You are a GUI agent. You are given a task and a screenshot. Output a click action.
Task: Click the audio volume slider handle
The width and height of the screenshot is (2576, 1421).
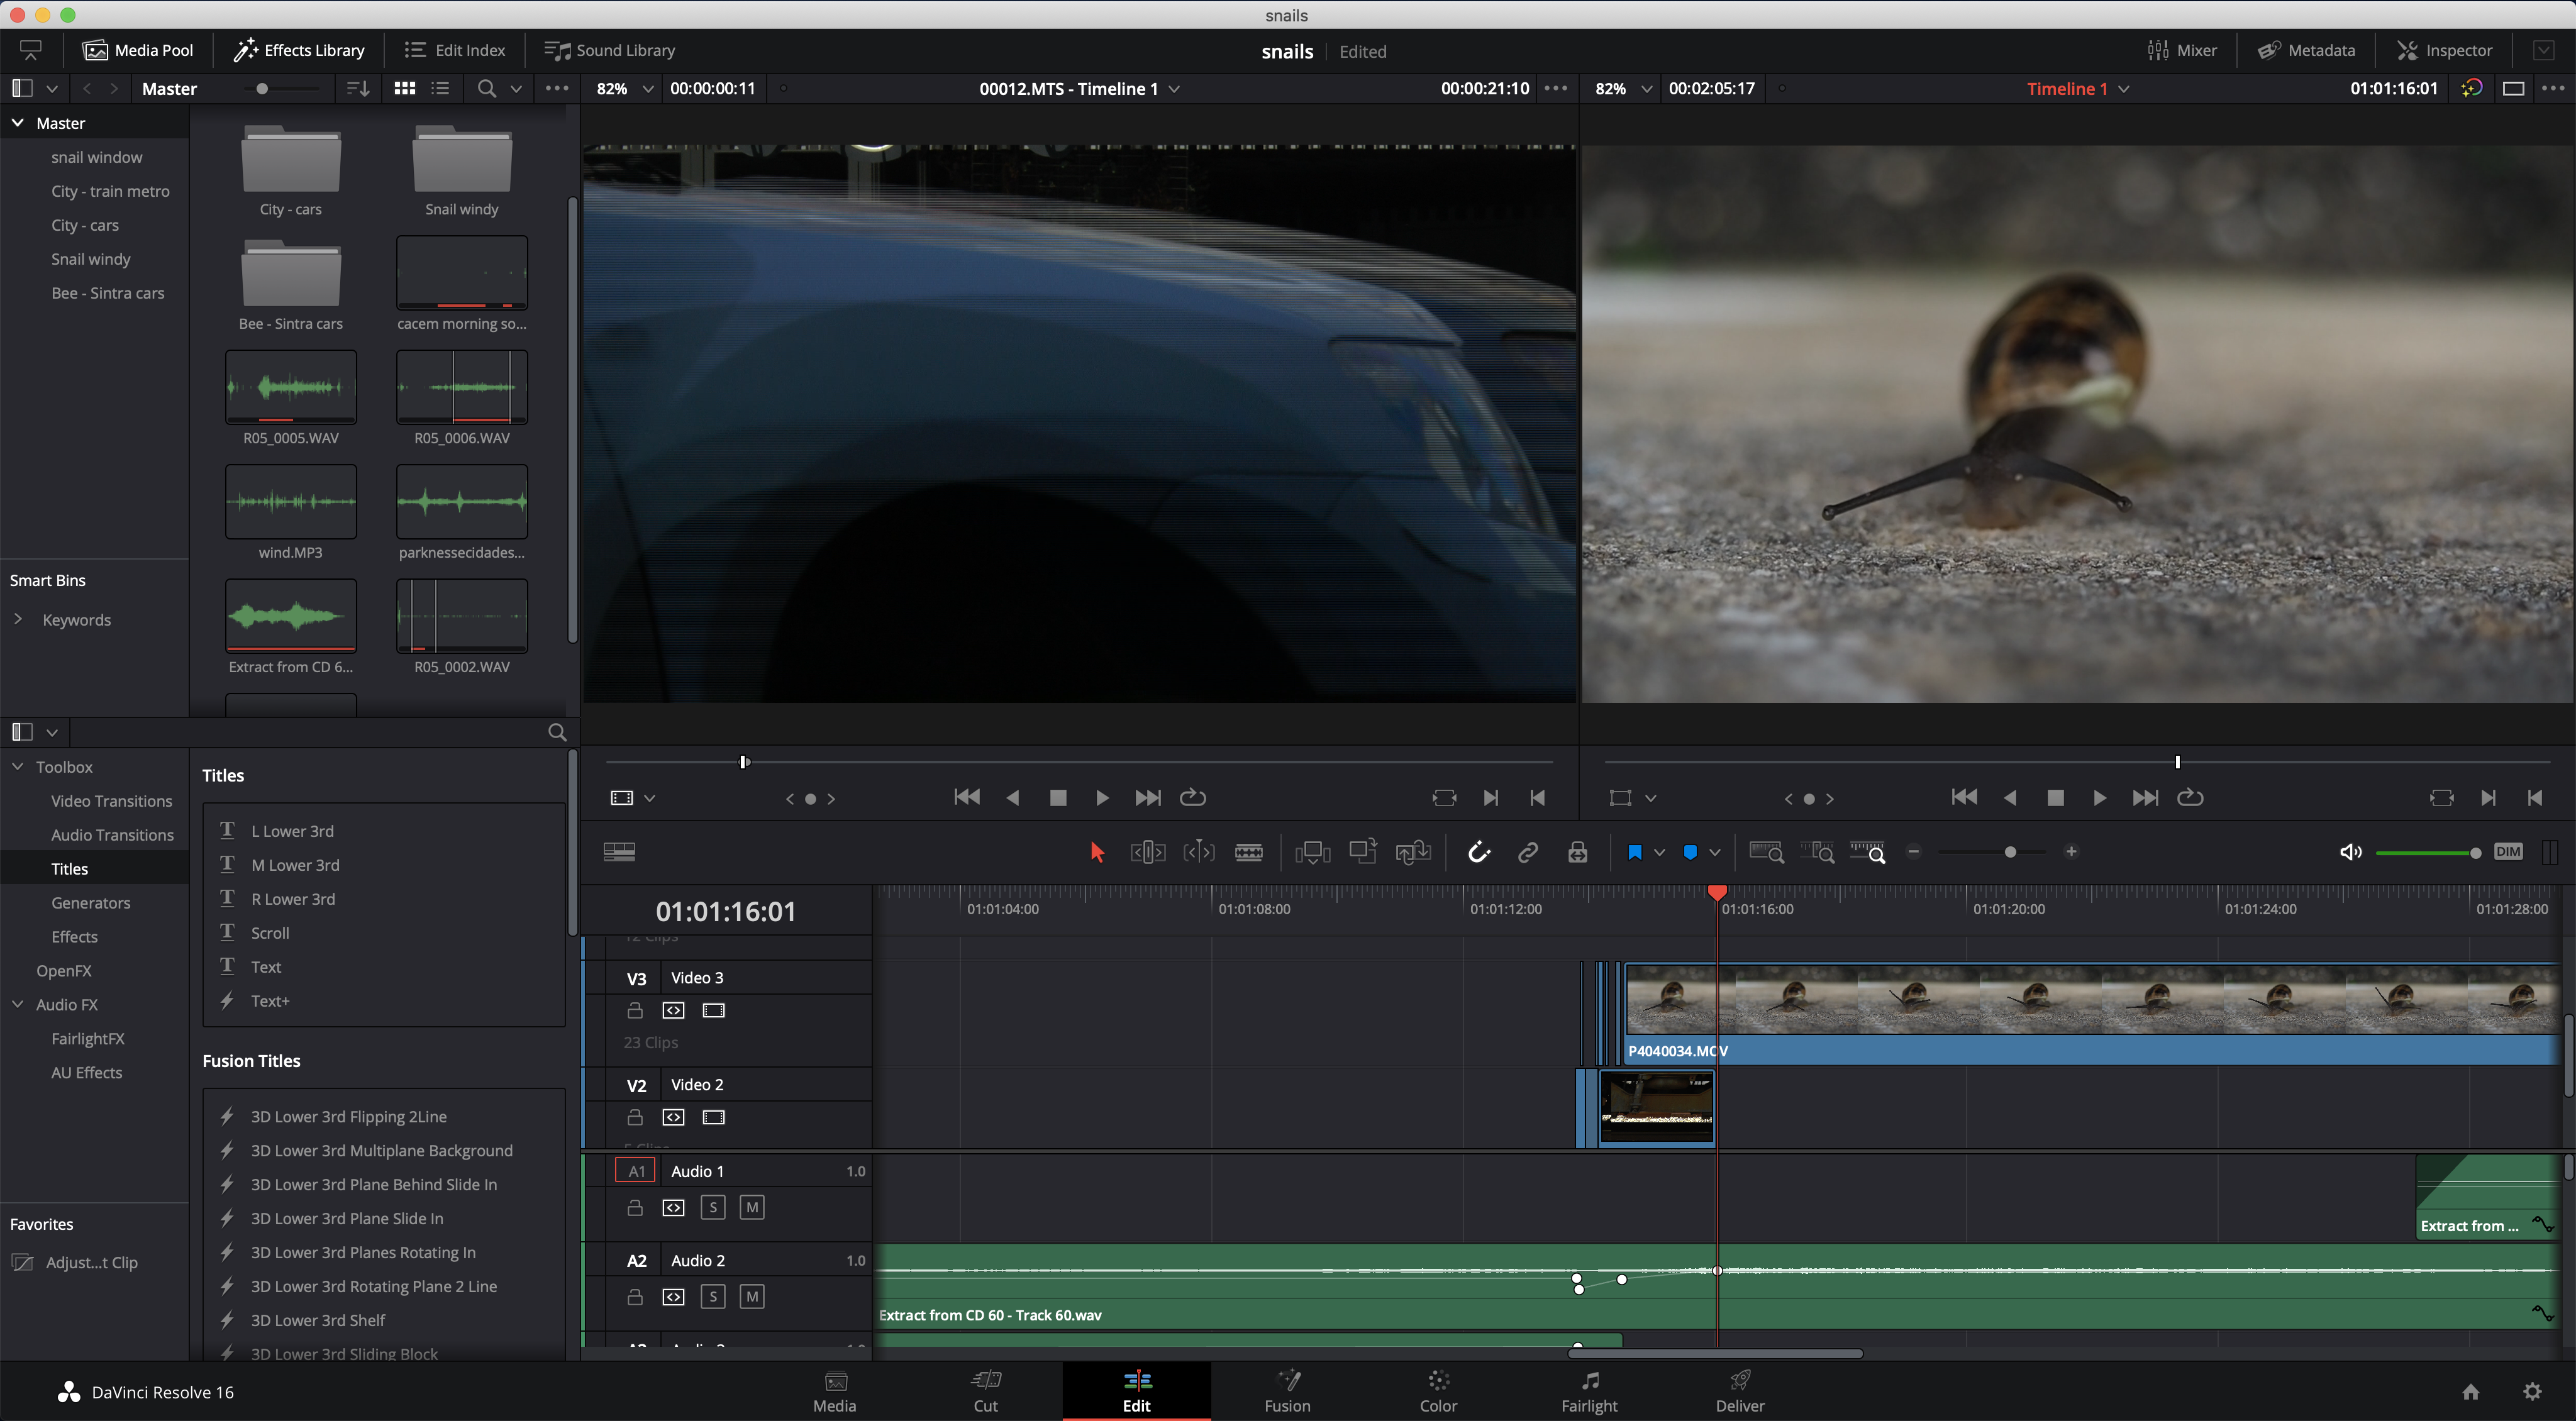pyautogui.click(x=2475, y=853)
